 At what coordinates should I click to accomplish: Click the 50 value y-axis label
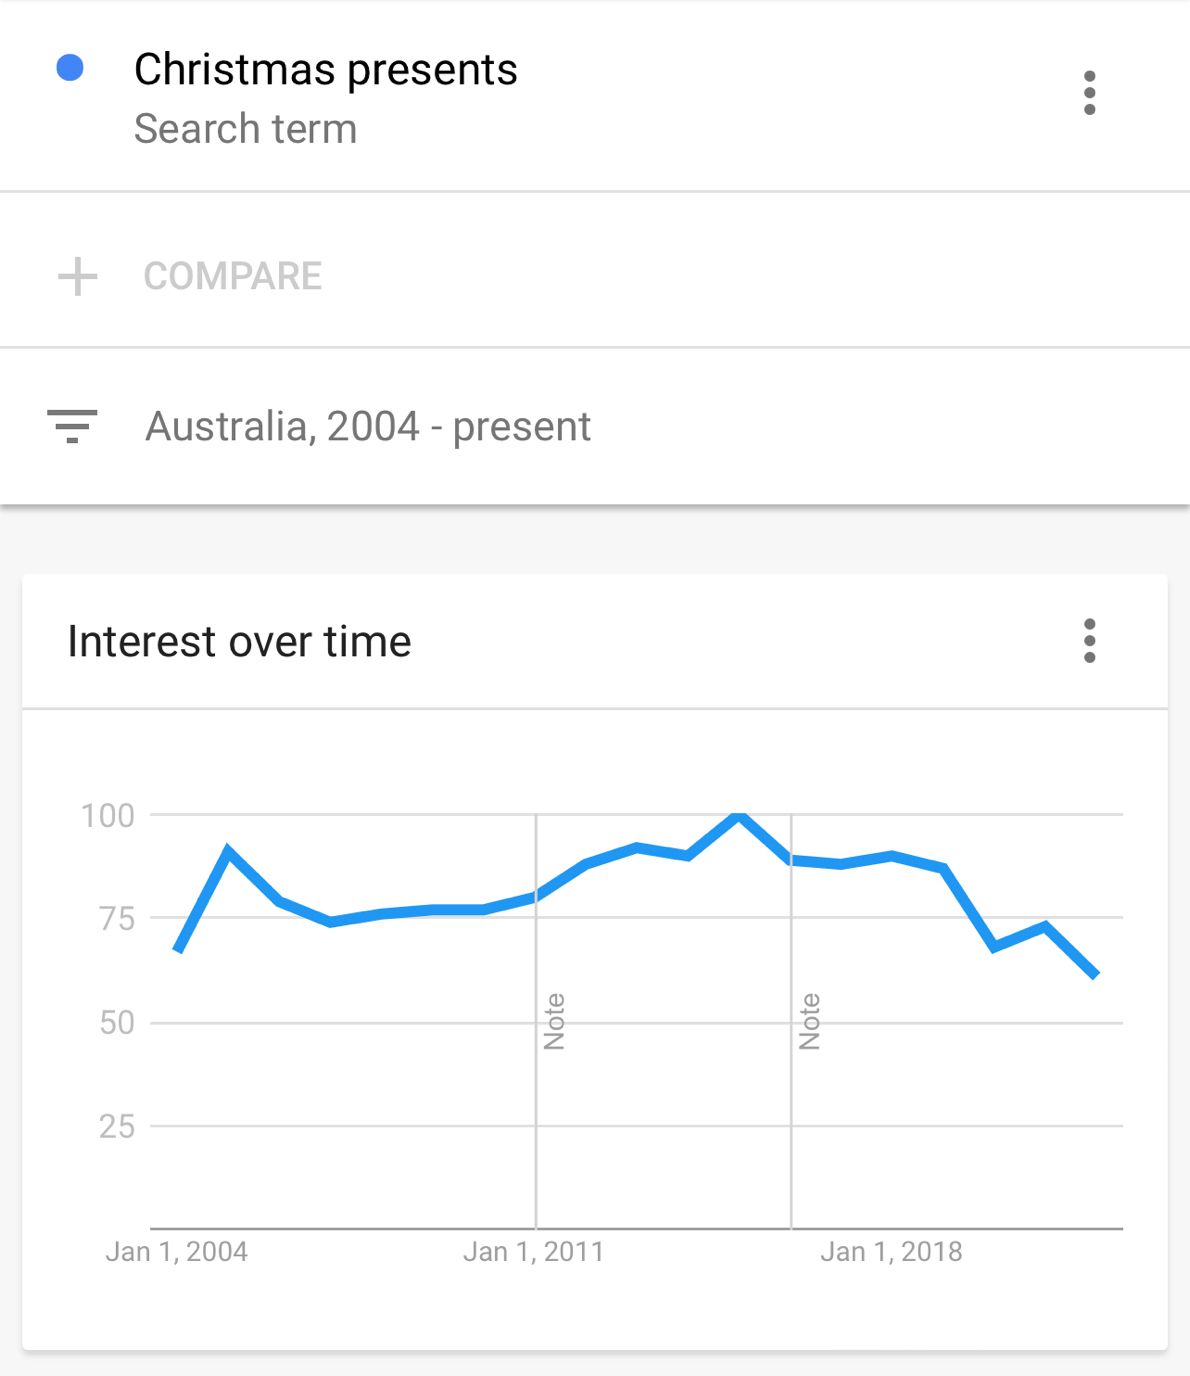[117, 1023]
